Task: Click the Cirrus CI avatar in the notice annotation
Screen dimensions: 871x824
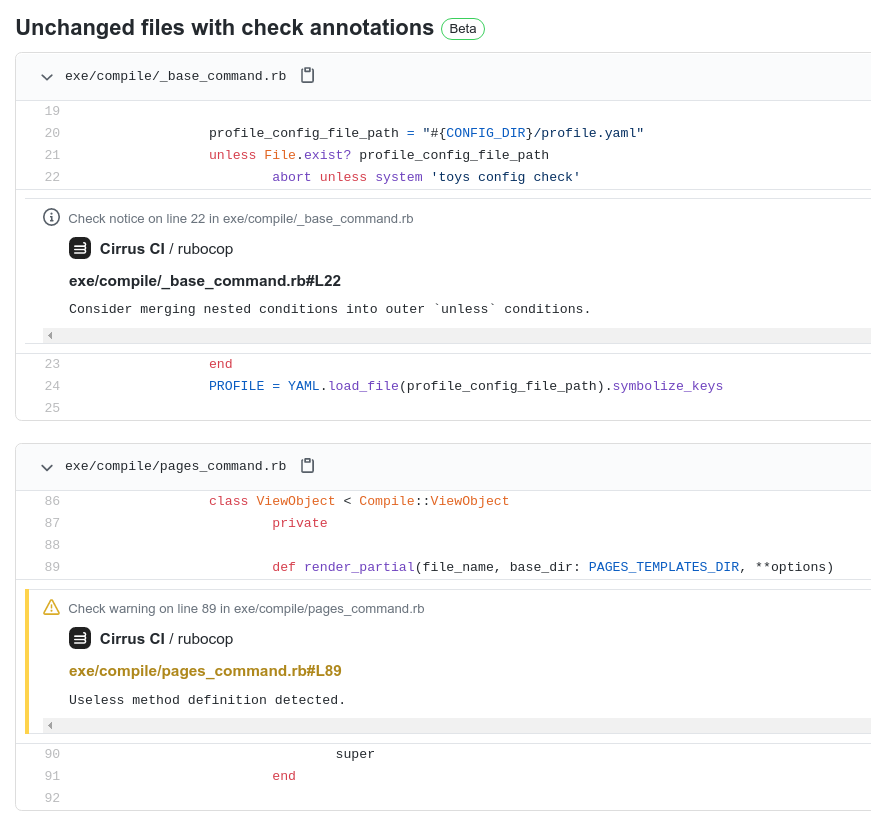Action: [x=80, y=248]
